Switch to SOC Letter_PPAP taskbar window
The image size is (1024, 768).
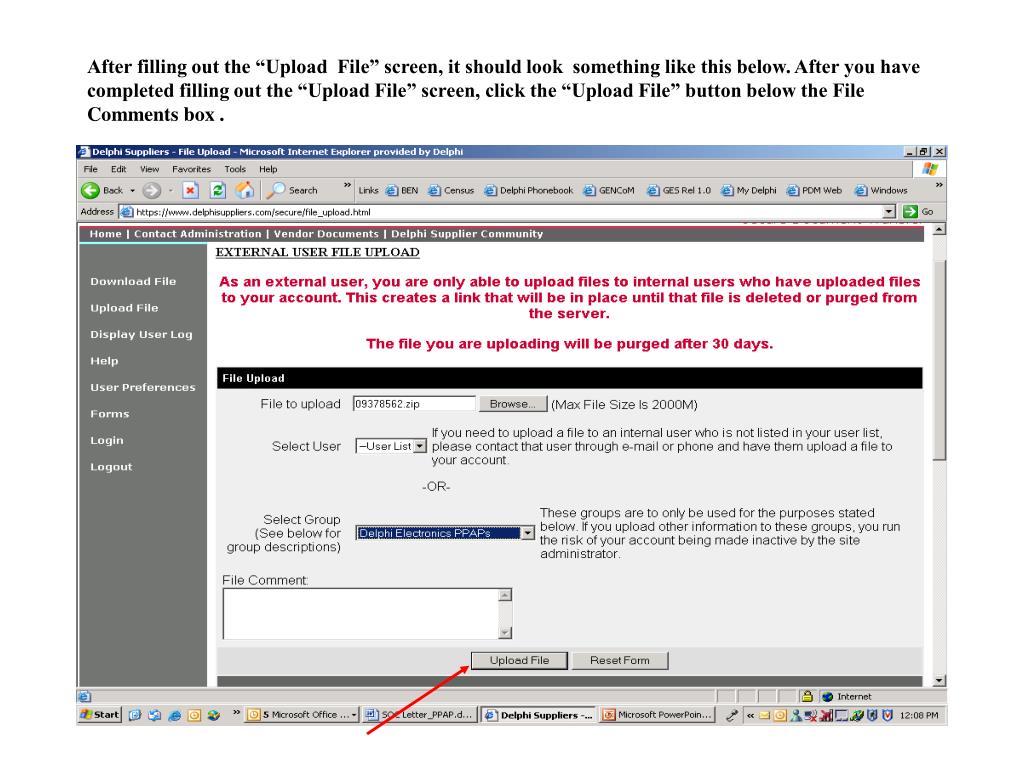[x=418, y=714]
